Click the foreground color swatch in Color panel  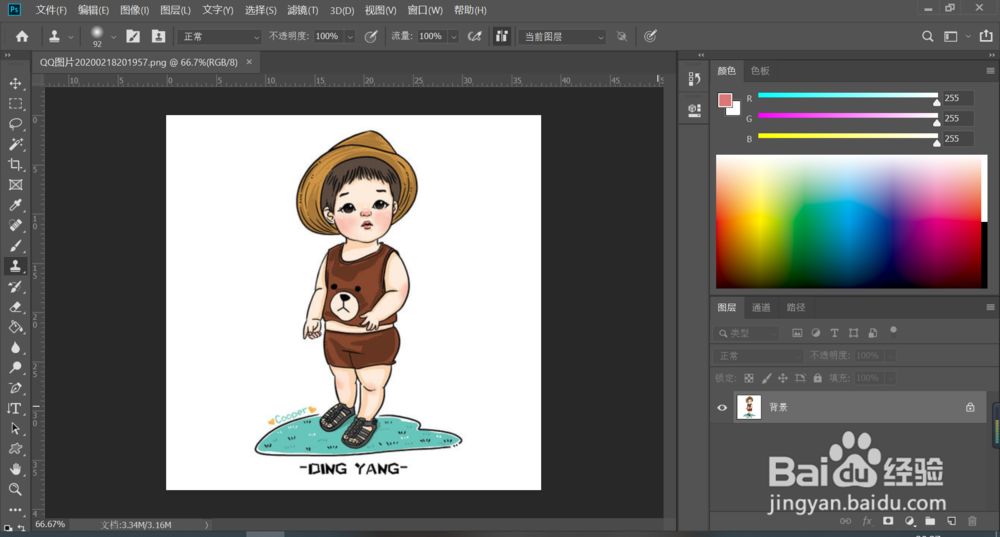pos(725,100)
